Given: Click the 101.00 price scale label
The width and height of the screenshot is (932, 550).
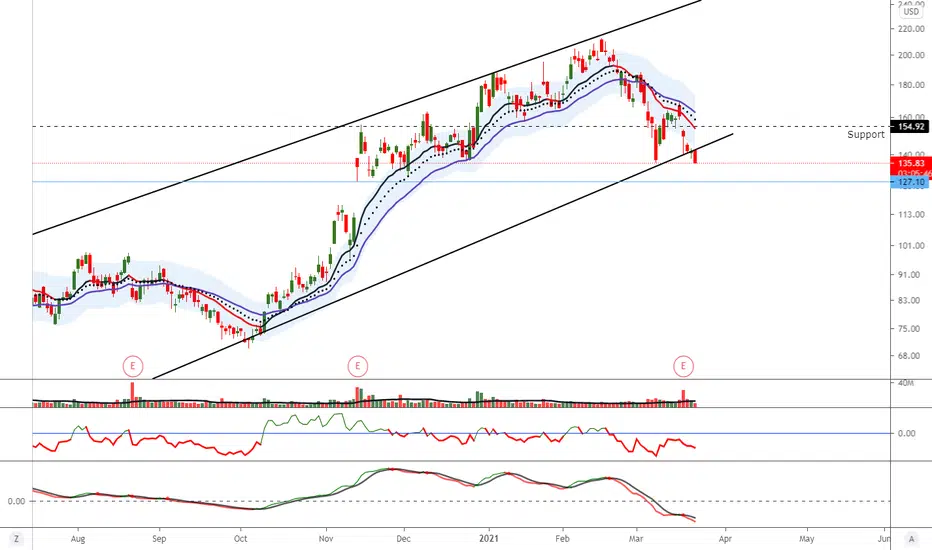Looking at the screenshot, I should (911, 246).
